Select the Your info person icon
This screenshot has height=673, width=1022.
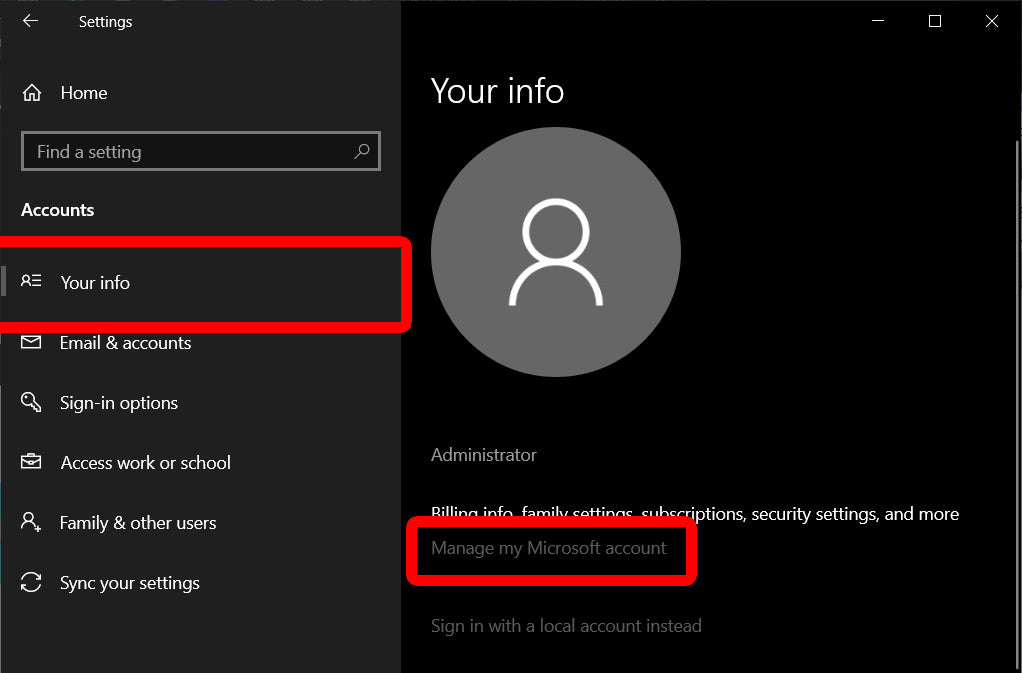pyautogui.click(x=31, y=283)
